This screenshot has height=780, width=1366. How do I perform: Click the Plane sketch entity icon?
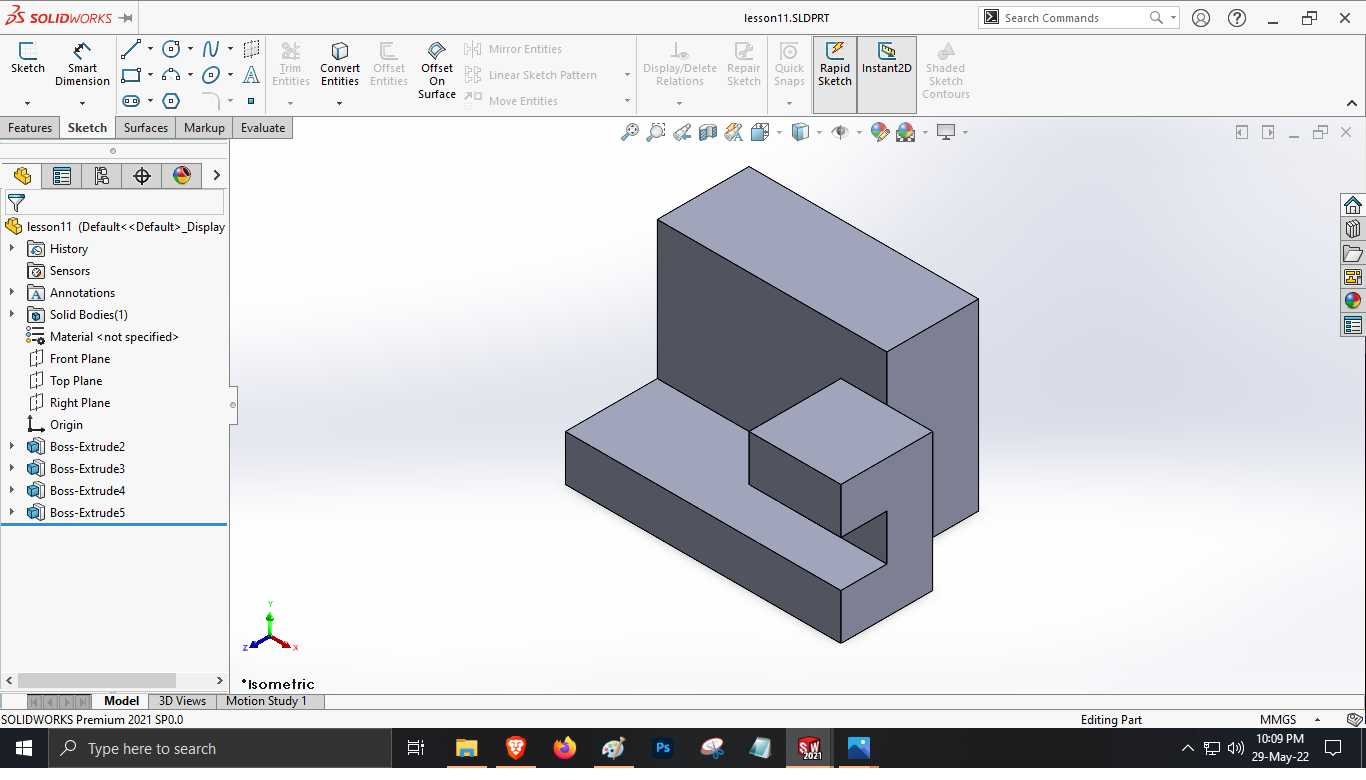(251, 49)
